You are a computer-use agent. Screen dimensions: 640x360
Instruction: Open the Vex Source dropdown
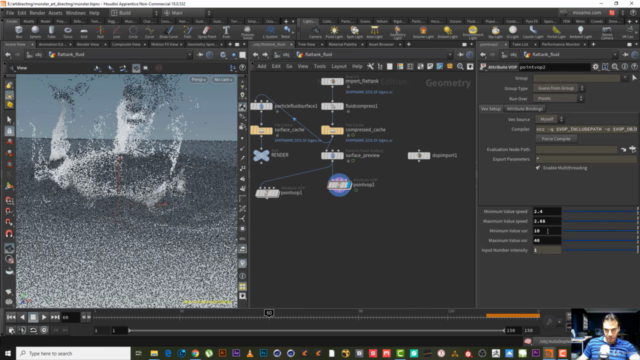tap(549, 119)
